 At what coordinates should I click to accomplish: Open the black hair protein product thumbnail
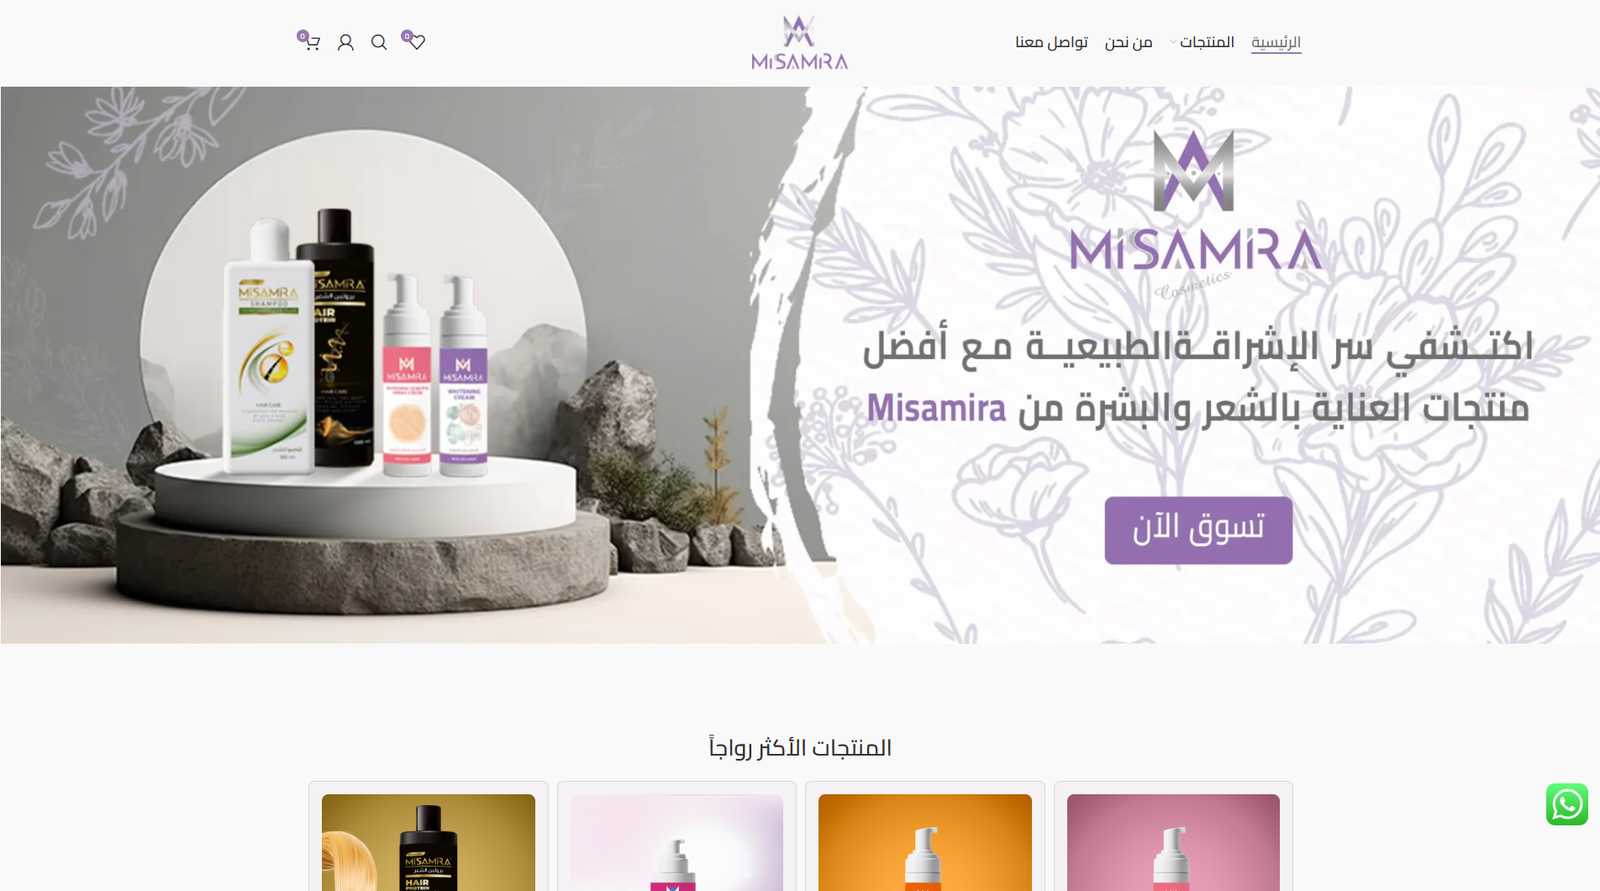pyautogui.click(x=428, y=842)
